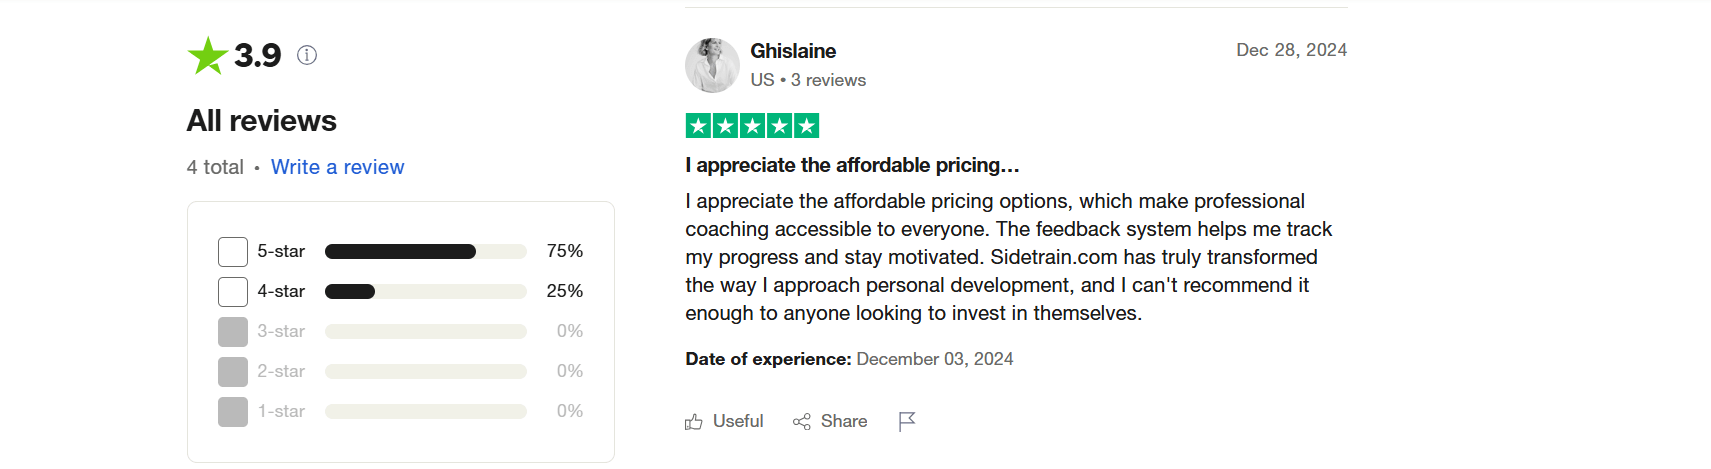Click the Useful button label
1711x469 pixels.
738,422
